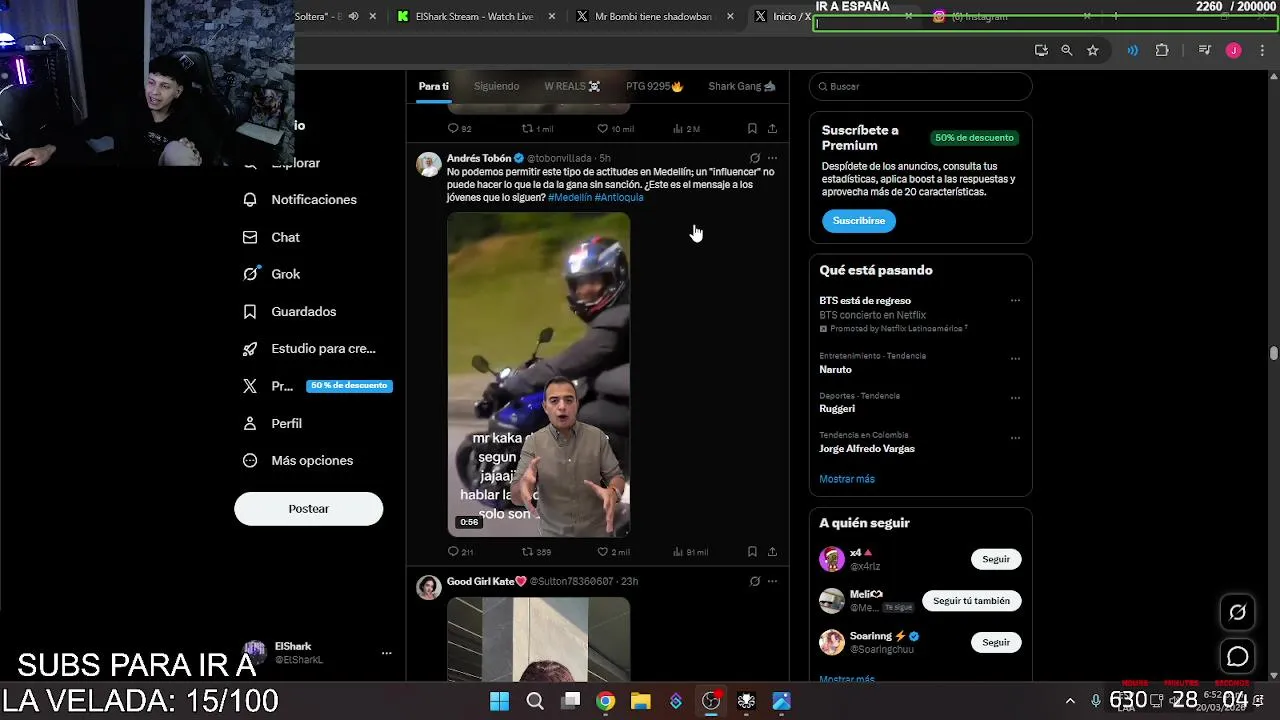
Task: Click the Postear button
Action: pyautogui.click(x=308, y=509)
